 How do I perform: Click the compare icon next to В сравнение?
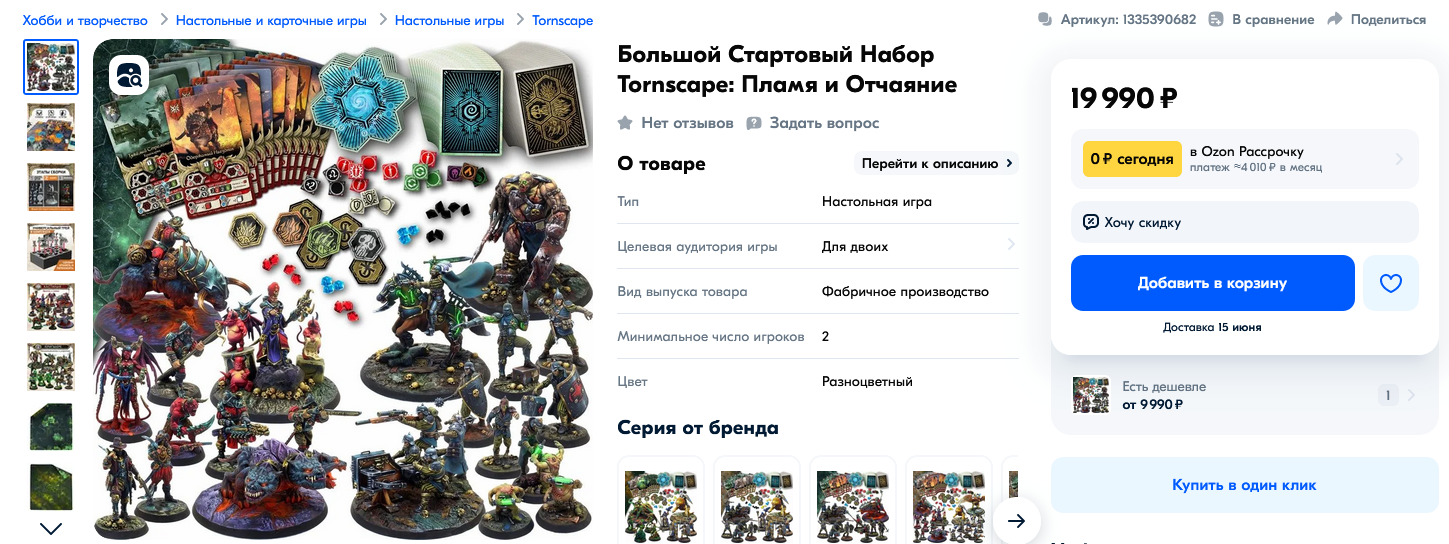tap(1216, 19)
